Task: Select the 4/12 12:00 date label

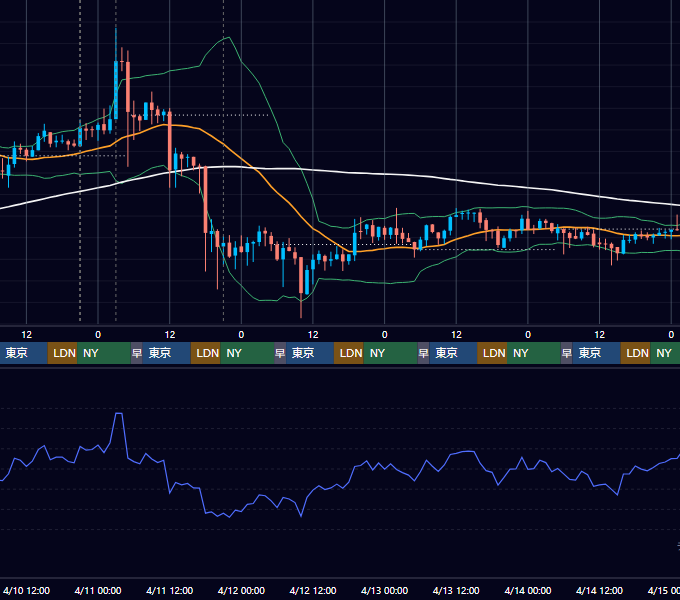Action: [x=313, y=590]
